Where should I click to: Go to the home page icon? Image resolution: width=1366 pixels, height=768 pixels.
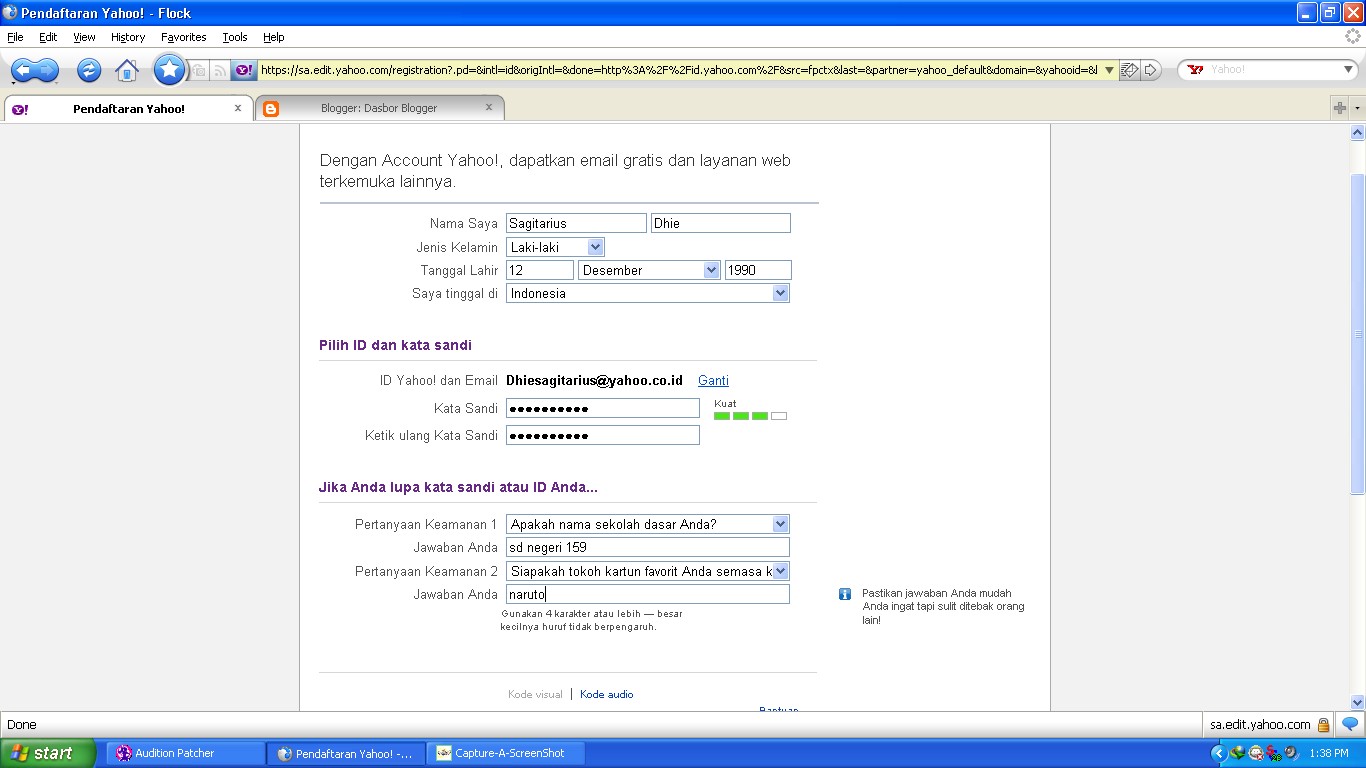pyautogui.click(x=127, y=70)
